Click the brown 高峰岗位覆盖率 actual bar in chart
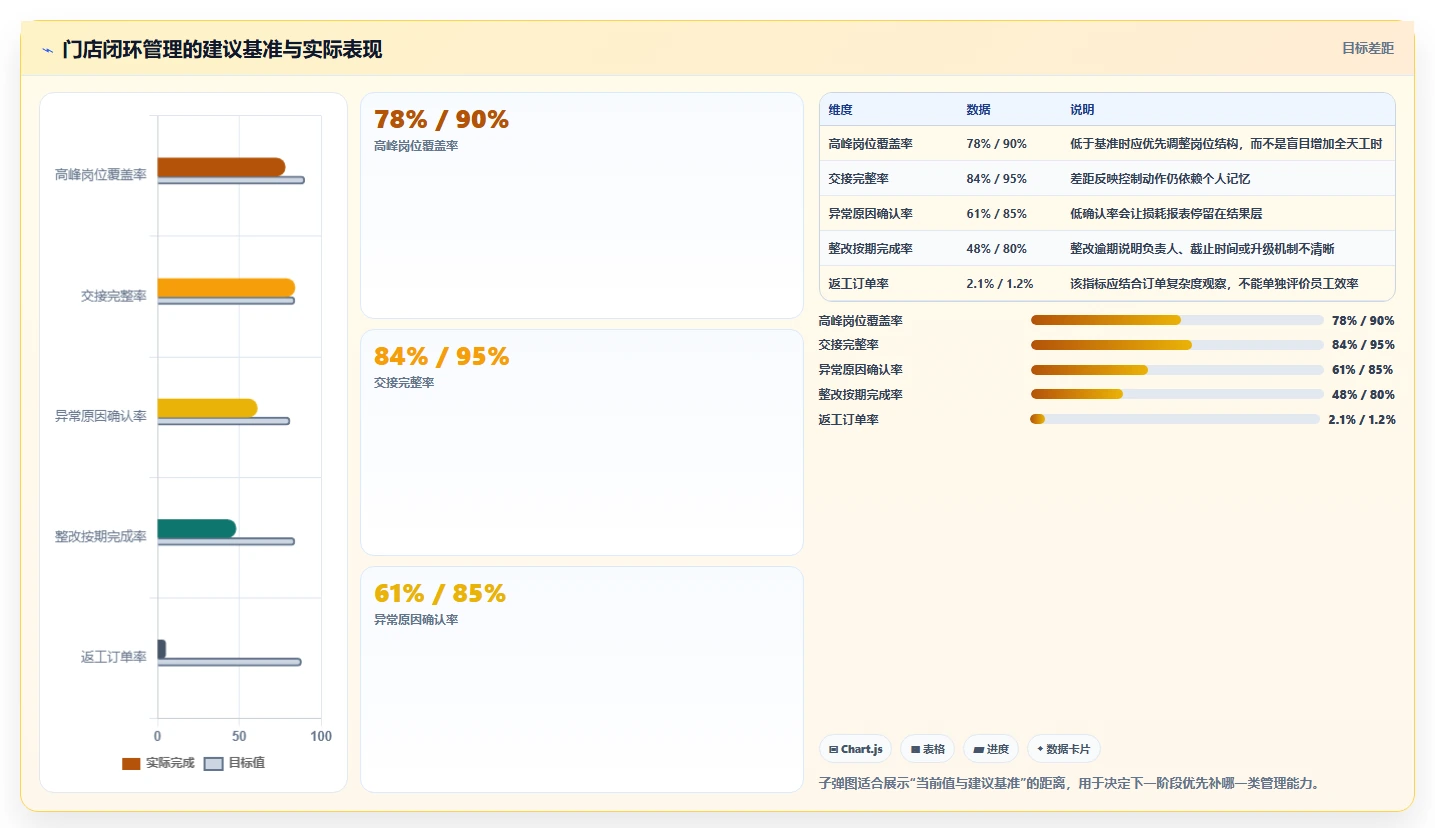The image size is (1435, 828). click(221, 167)
